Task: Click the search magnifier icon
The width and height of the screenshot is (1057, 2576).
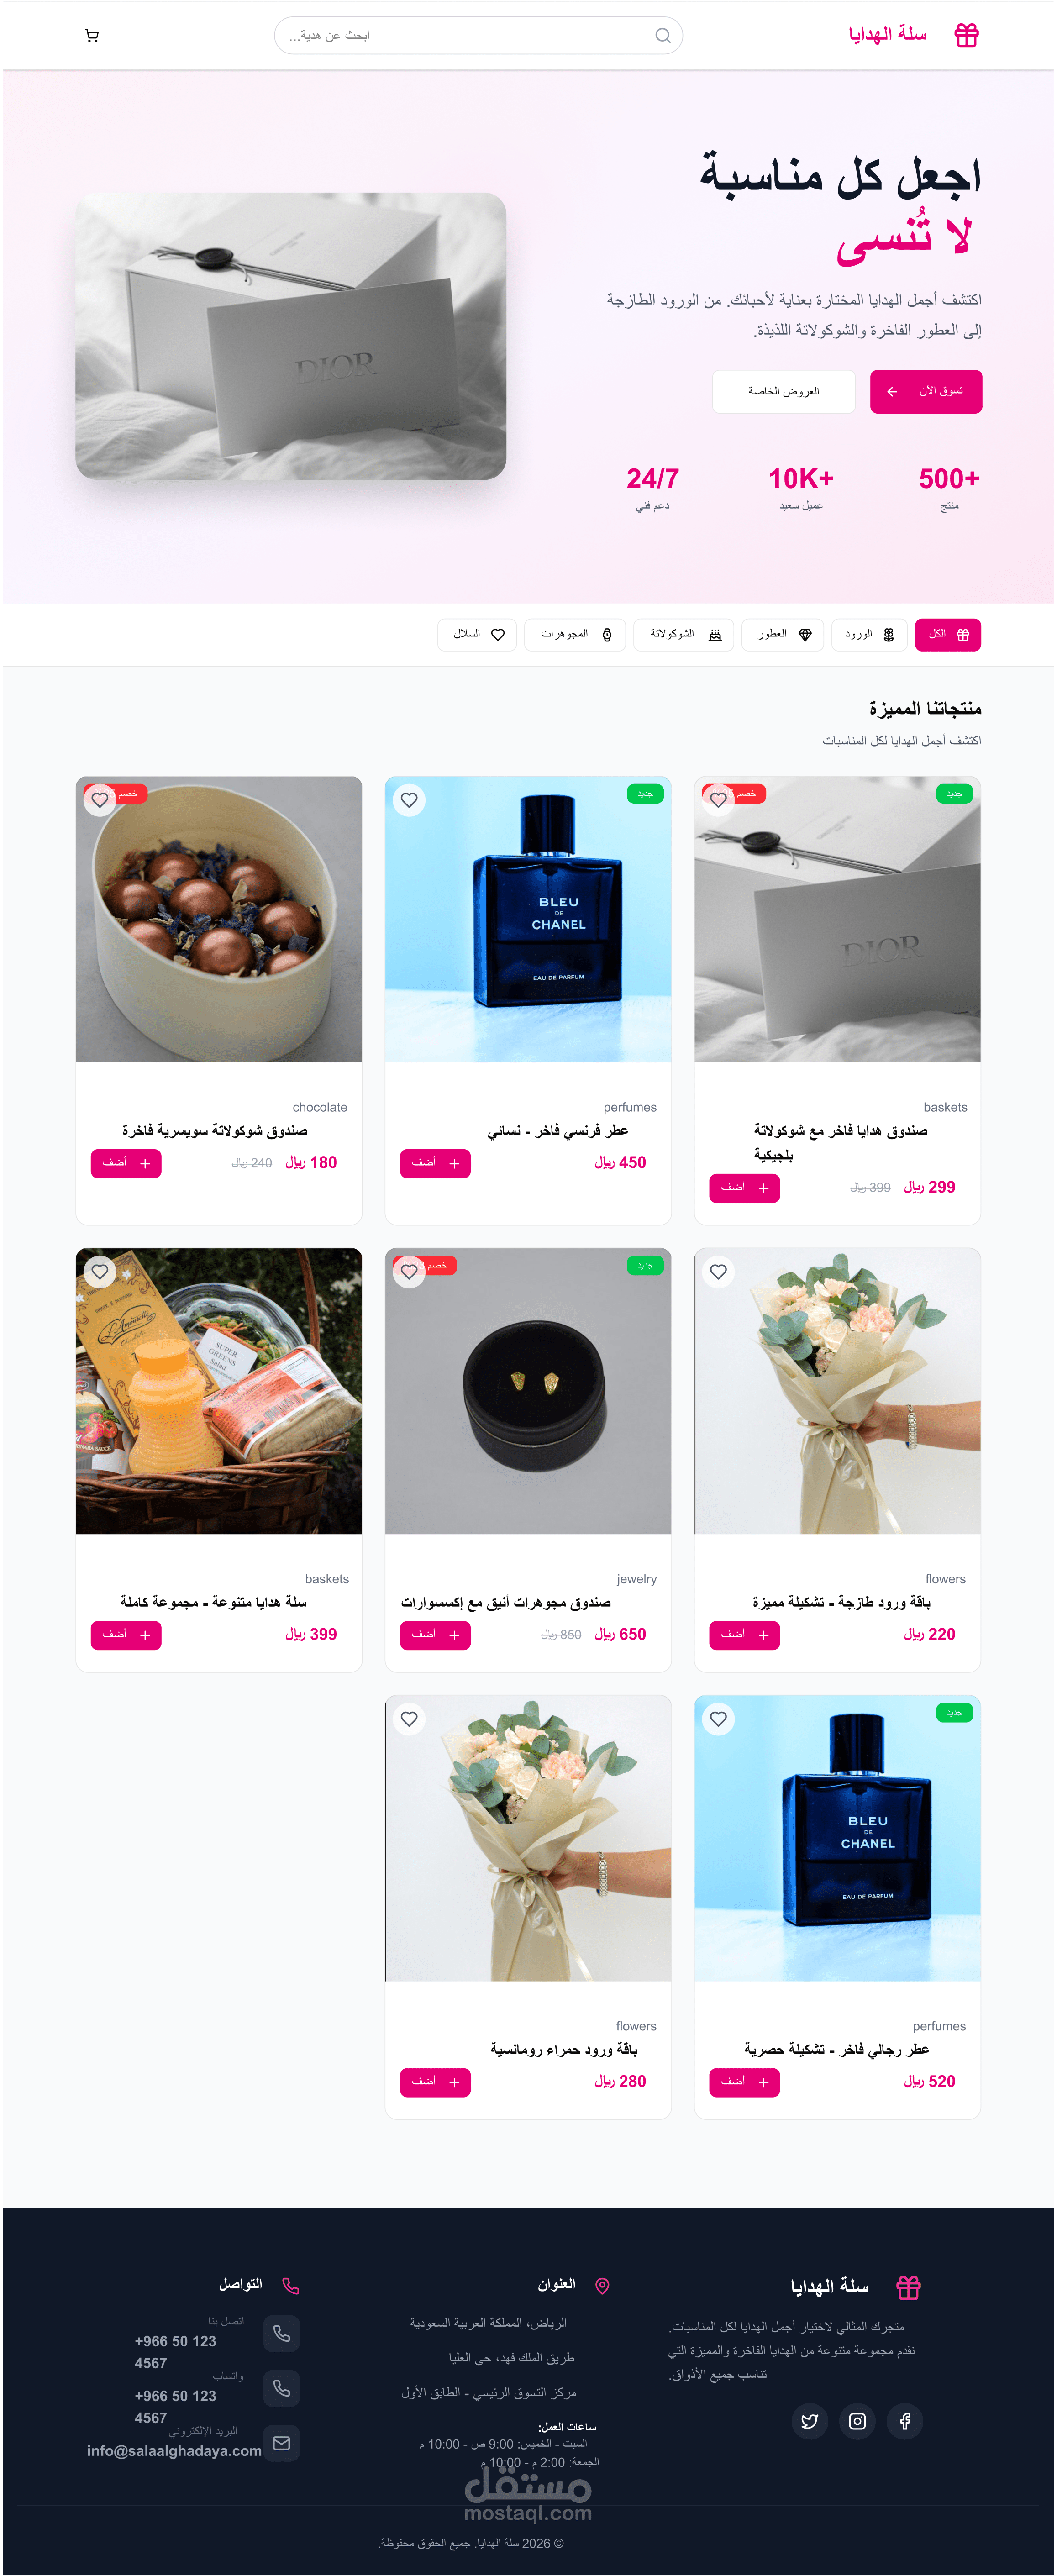Action: [662, 36]
